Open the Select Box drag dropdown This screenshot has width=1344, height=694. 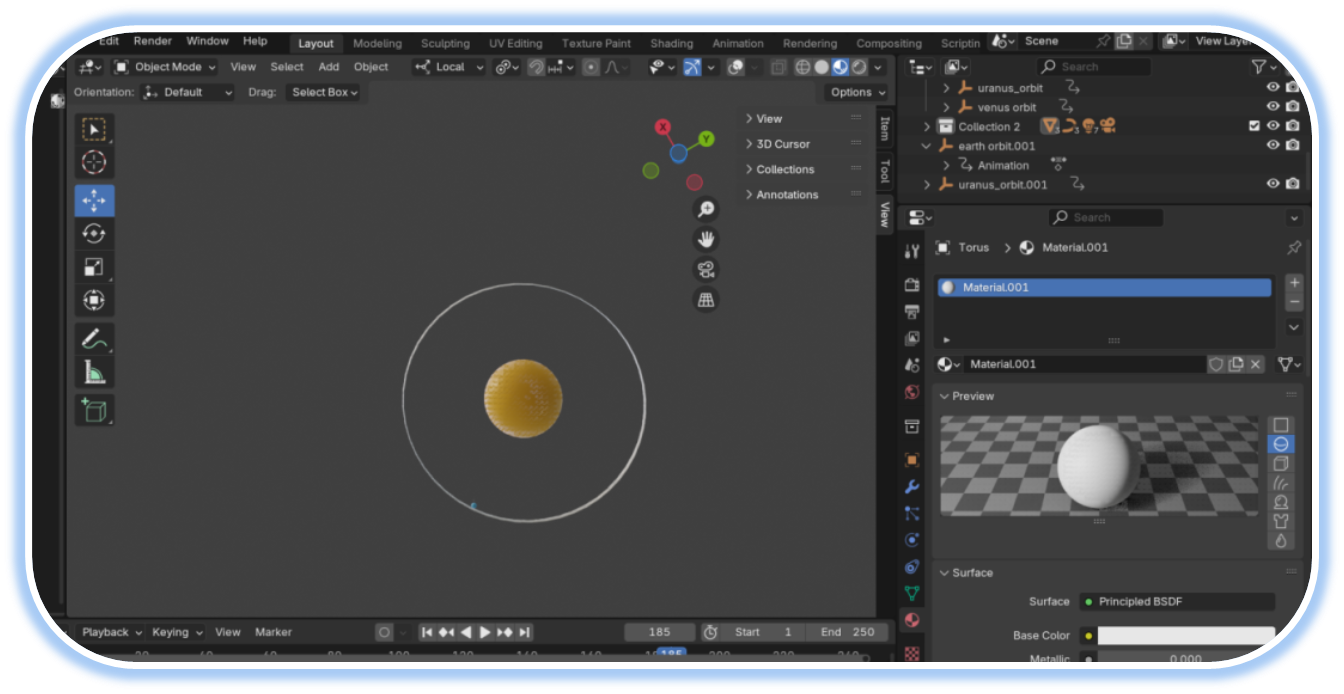(324, 92)
